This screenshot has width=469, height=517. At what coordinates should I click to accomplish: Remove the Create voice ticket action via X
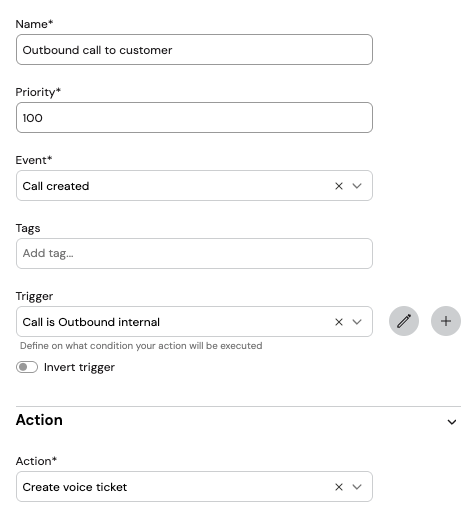pyautogui.click(x=339, y=487)
